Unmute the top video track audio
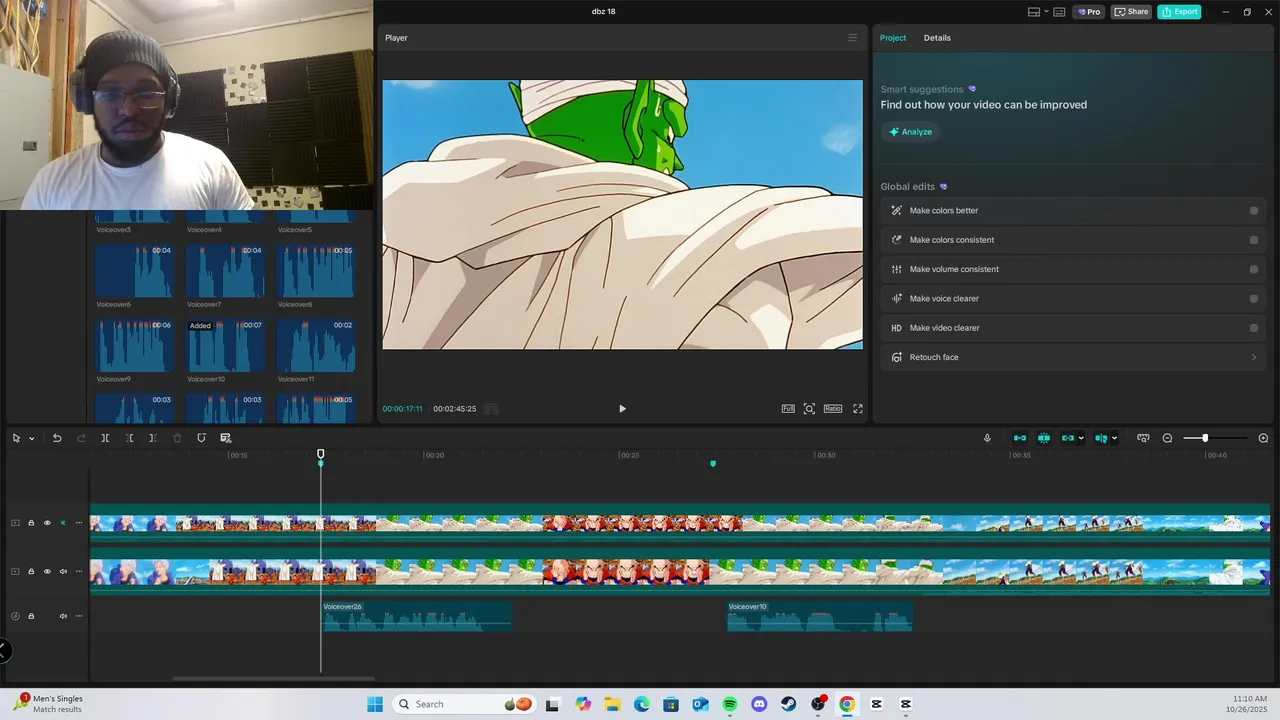 [x=63, y=523]
